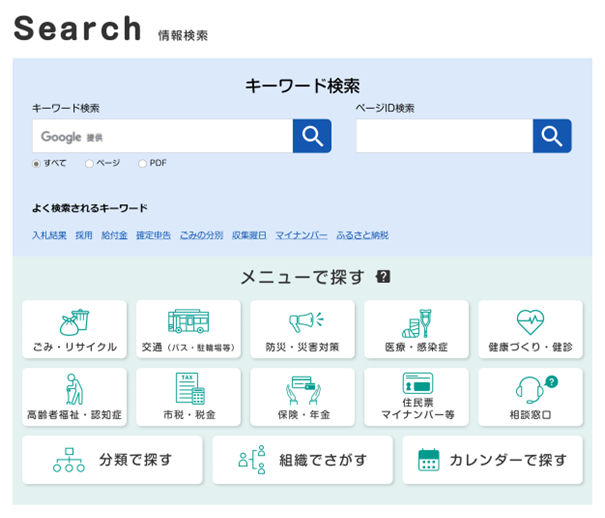This screenshot has width=605, height=518.
Task: Click the 相談窓口 menu label
Action: click(531, 415)
